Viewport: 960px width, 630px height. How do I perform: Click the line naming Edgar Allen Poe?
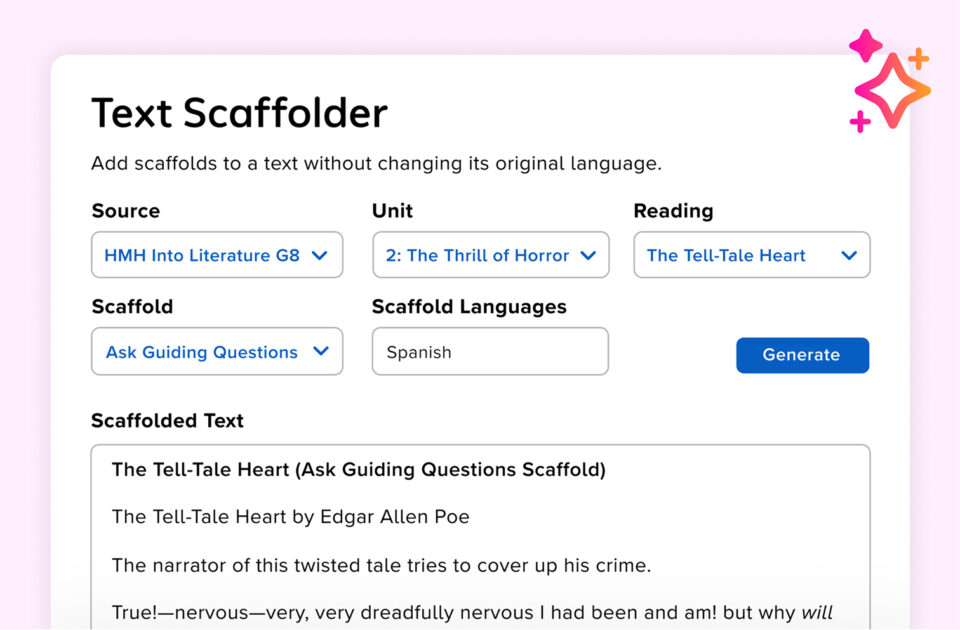pos(290,517)
